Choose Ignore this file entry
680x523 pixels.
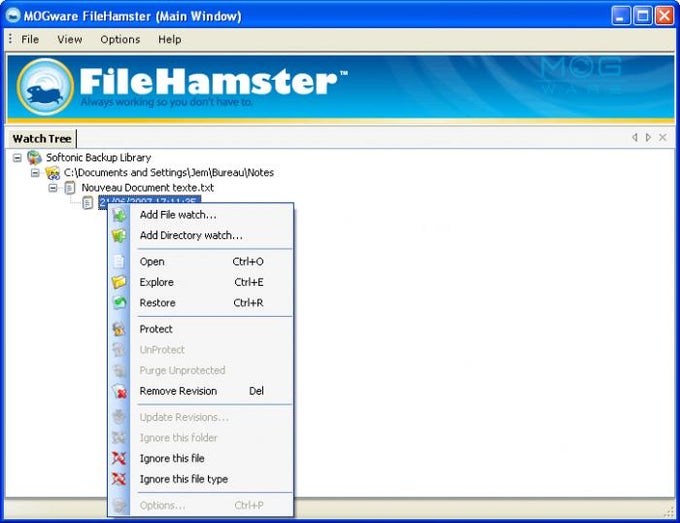coord(201,458)
